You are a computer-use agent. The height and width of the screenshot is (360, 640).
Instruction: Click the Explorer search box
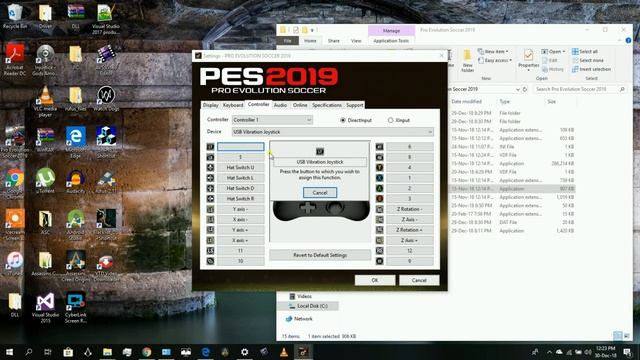click(580, 89)
